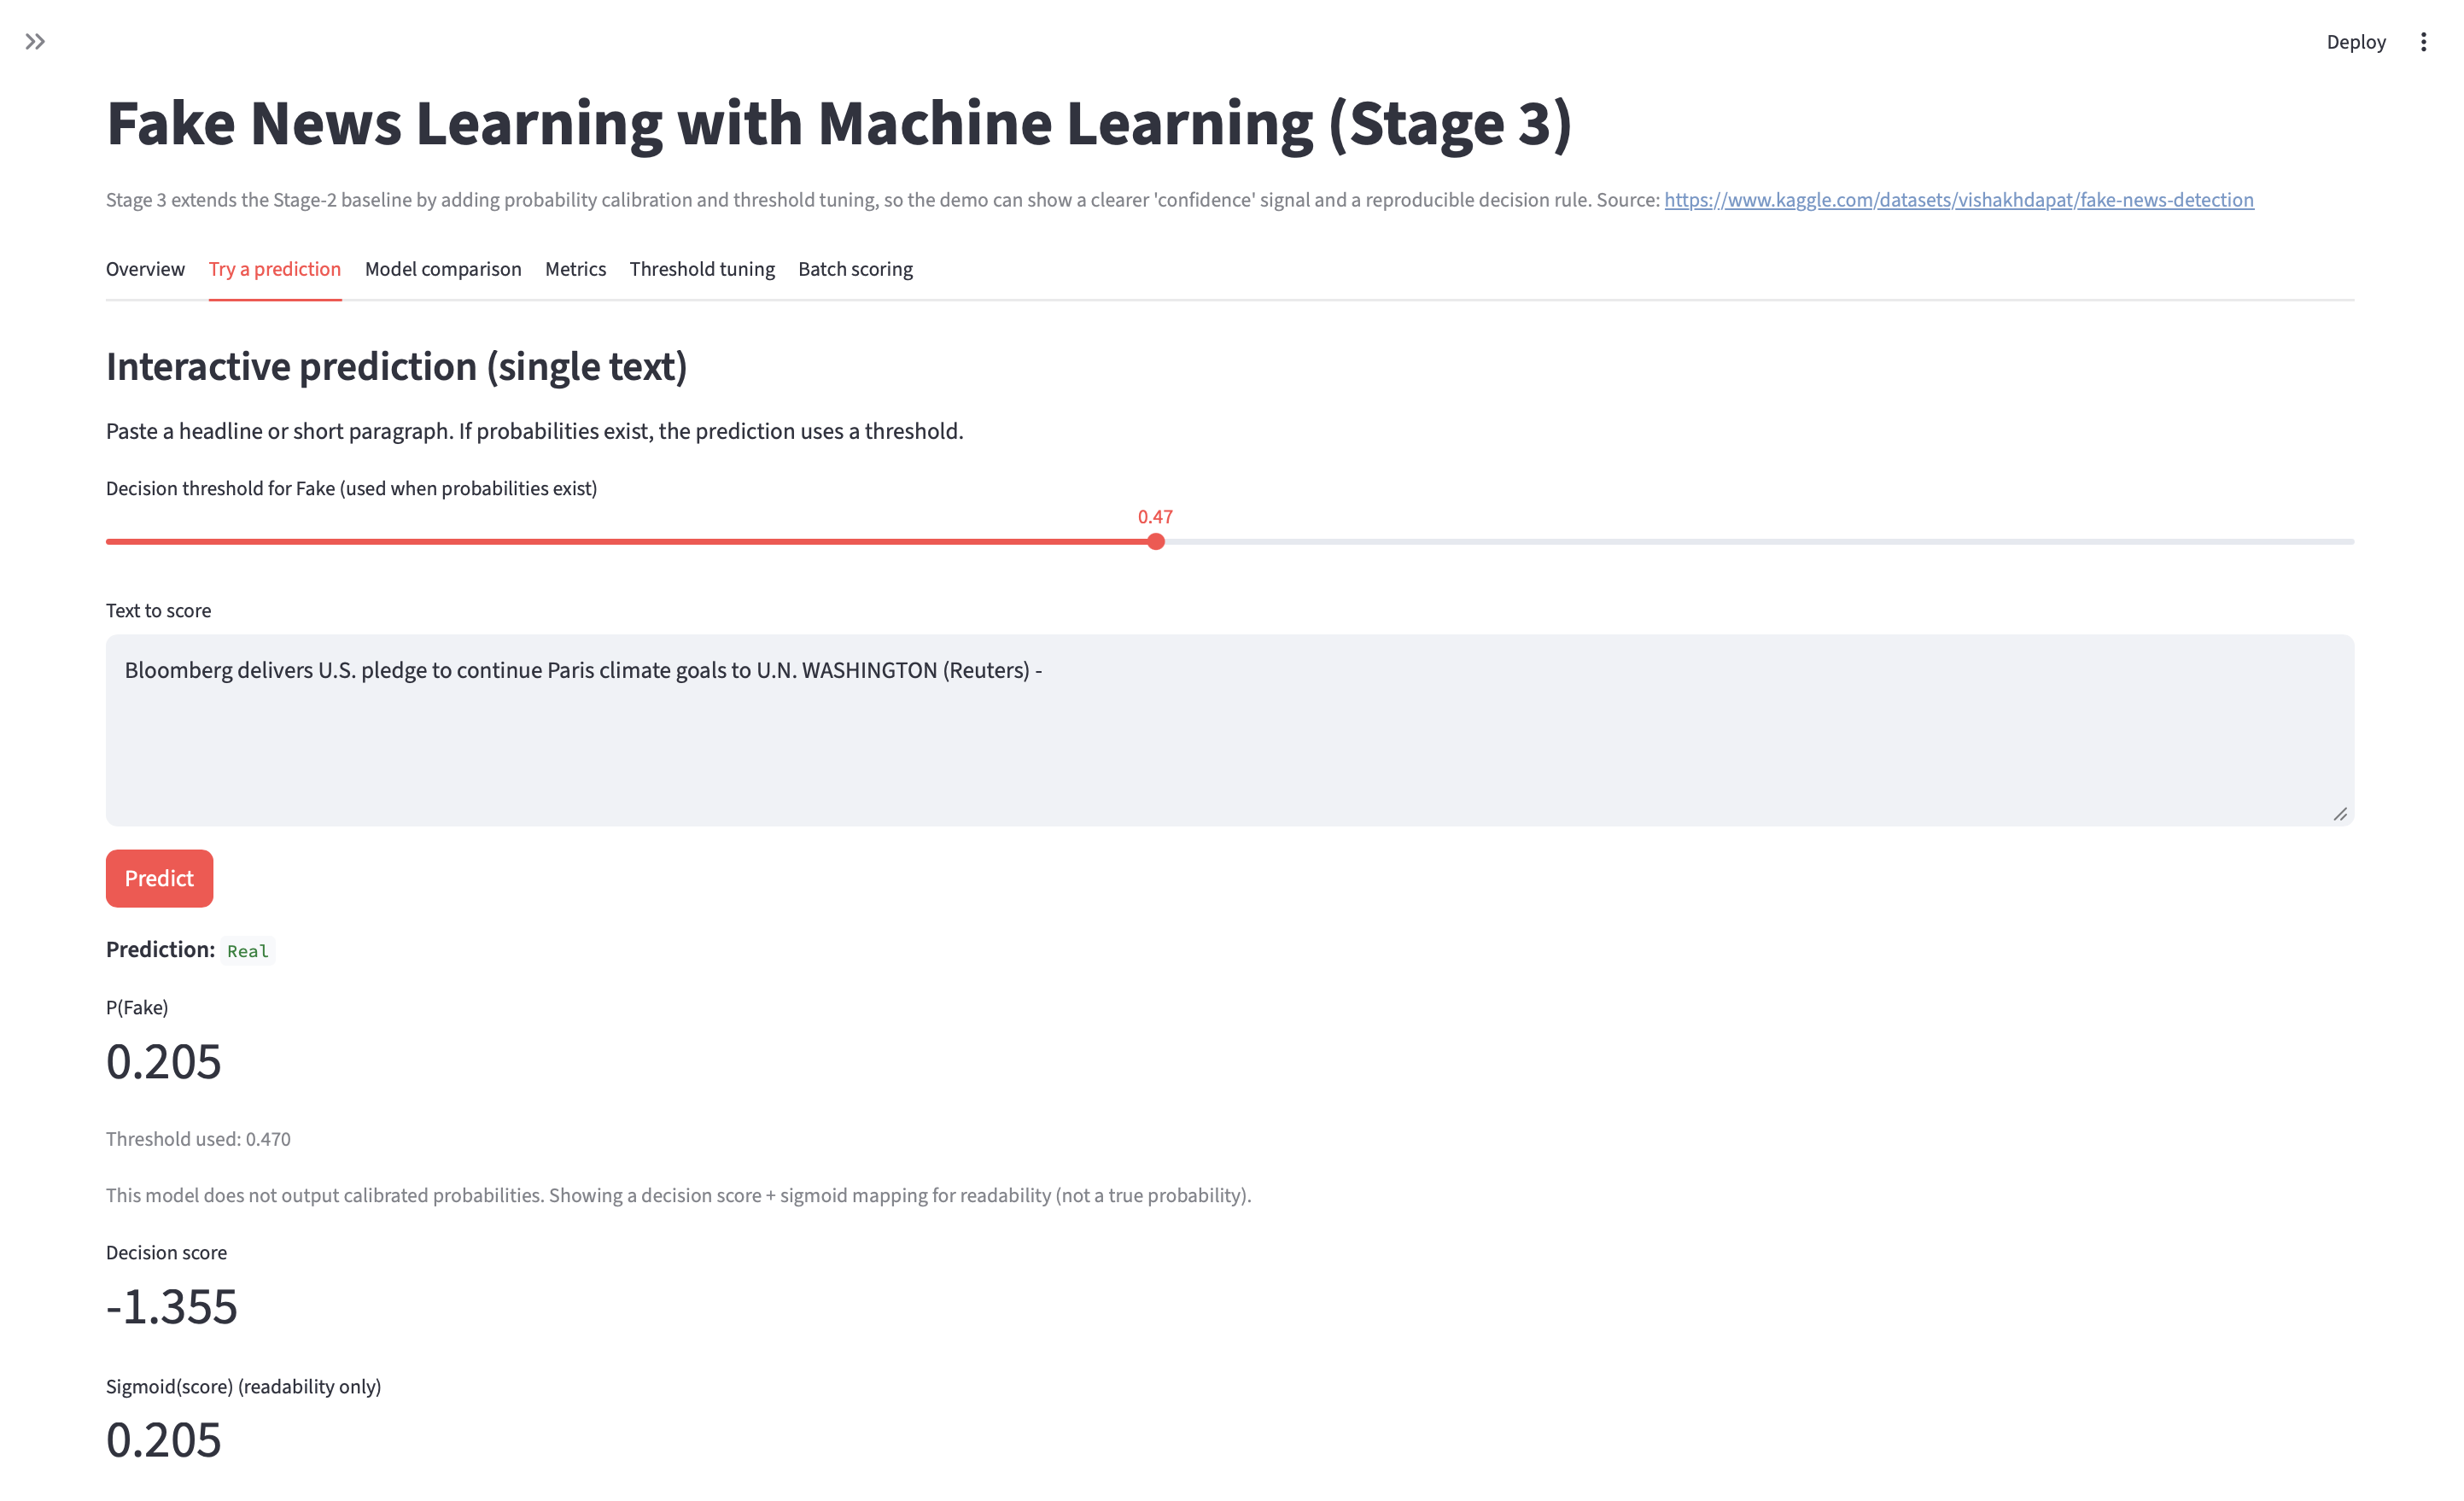Select the Decision score value -1.355
This screenshot has width=2464, height=1501.
click(x=171, y=1306)
